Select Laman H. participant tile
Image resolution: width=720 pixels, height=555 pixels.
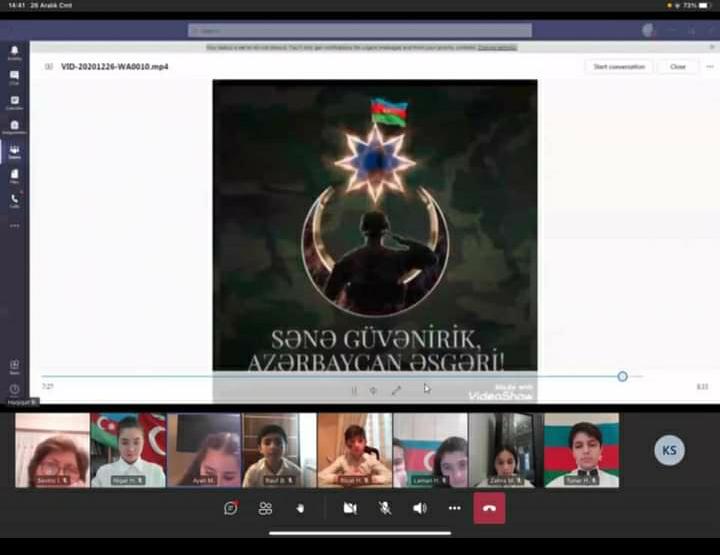tap(430, 450)
